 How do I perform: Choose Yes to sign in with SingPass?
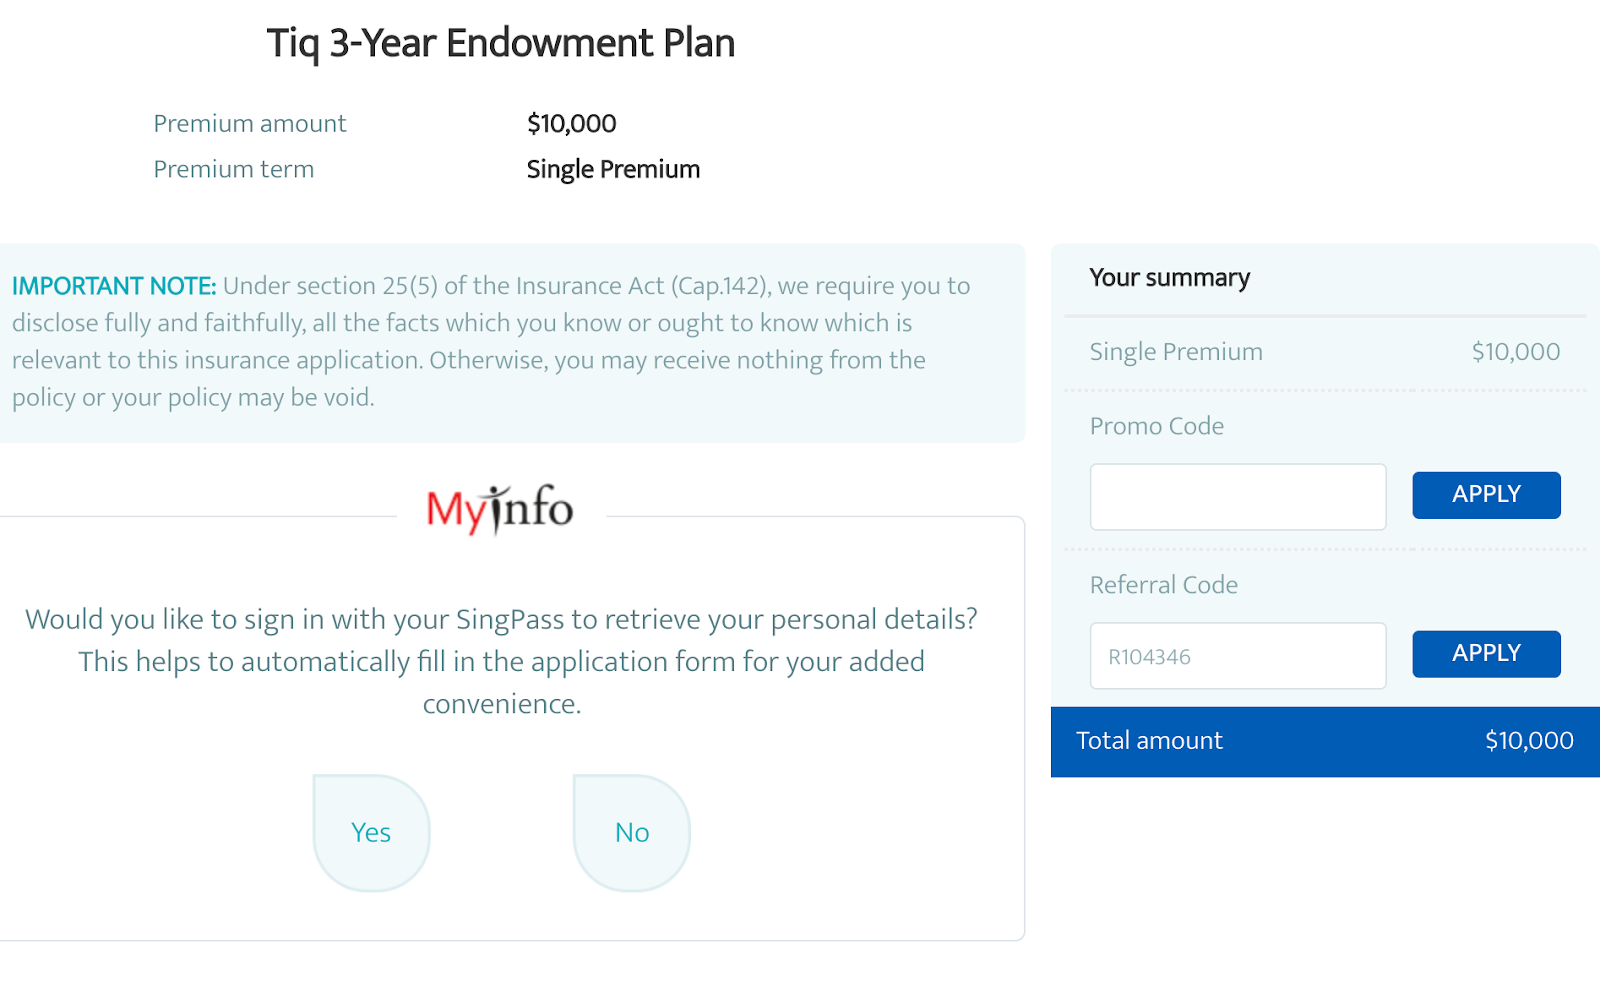coord(371,833)
